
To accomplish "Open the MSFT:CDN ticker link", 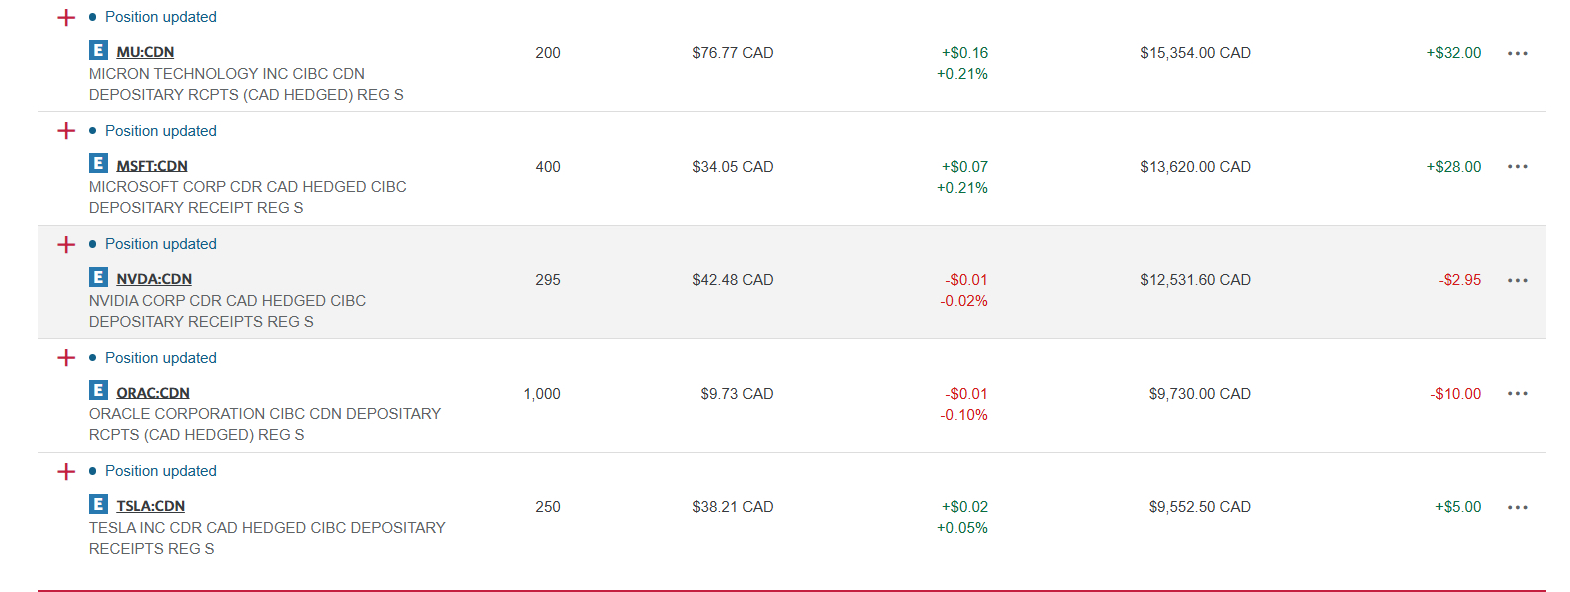I will (x=152, y=166).
